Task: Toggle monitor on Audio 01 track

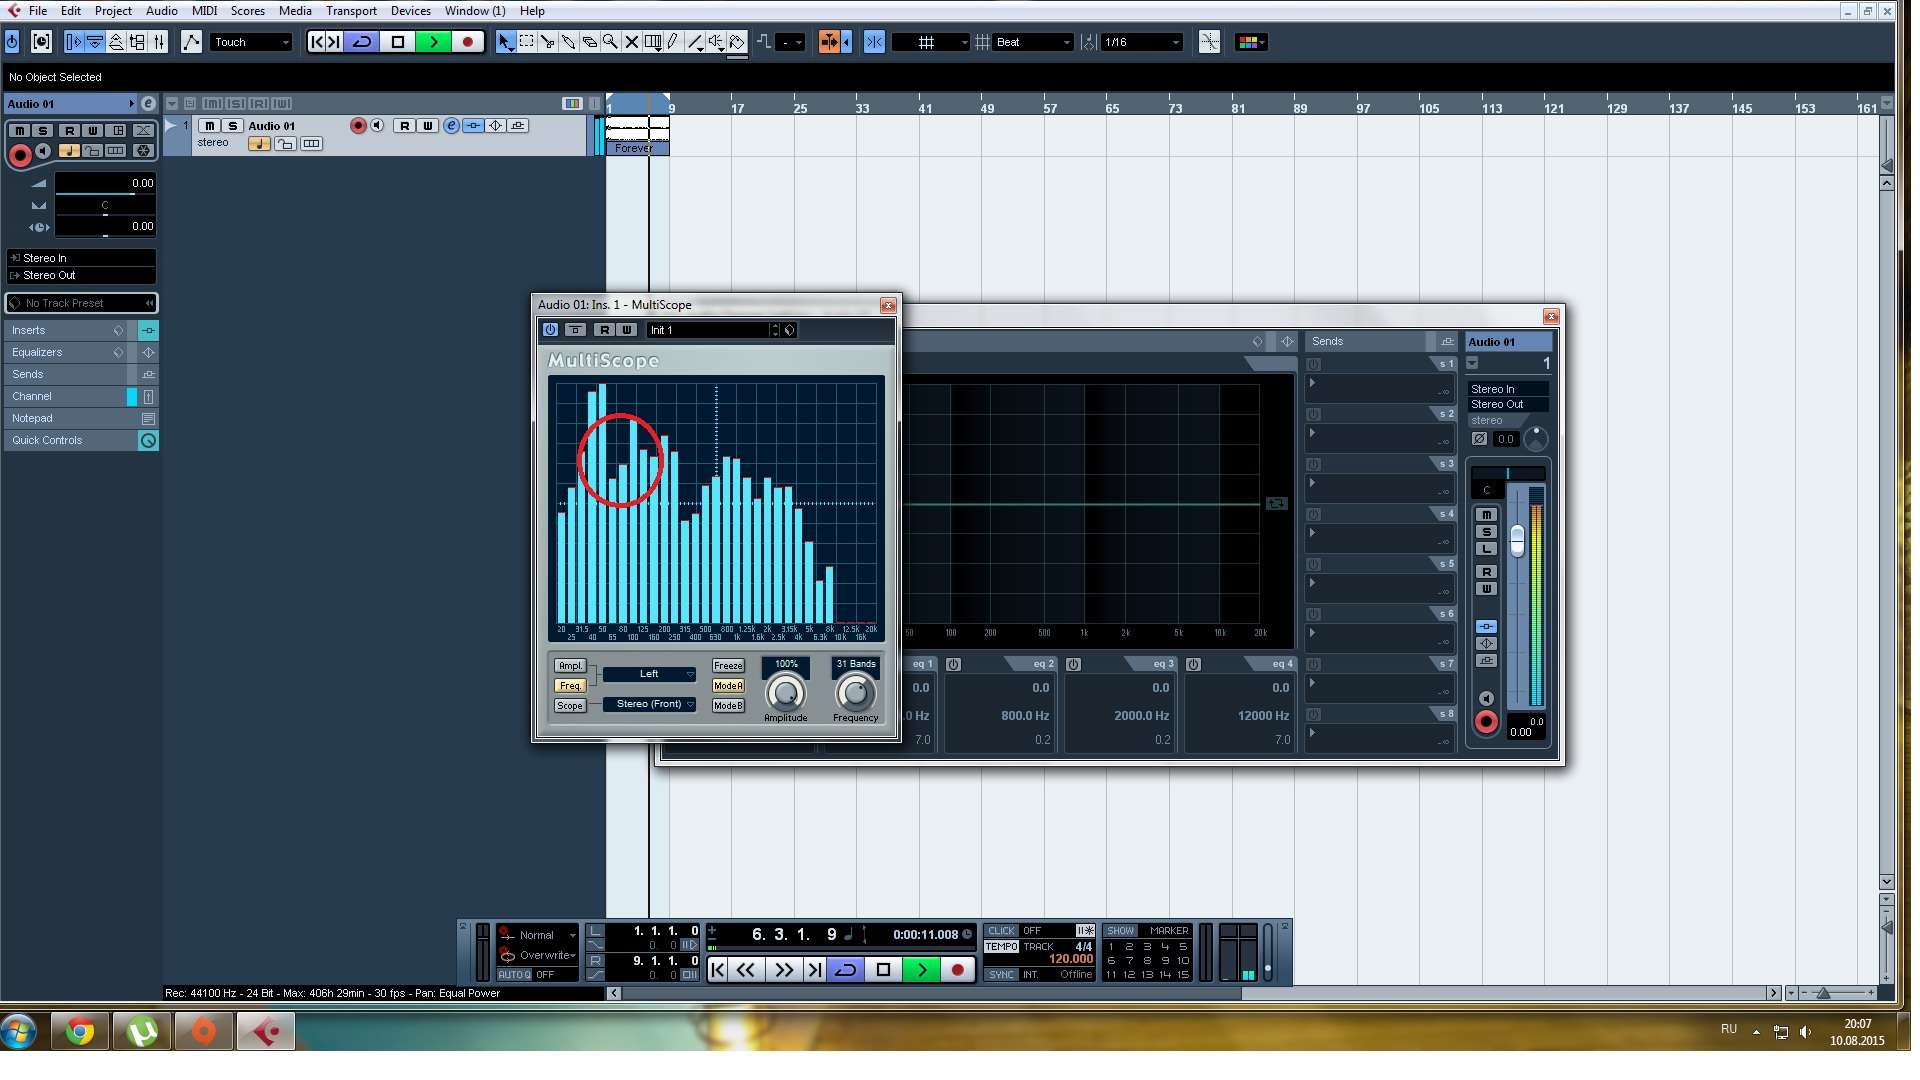Action: click(377, 126)
